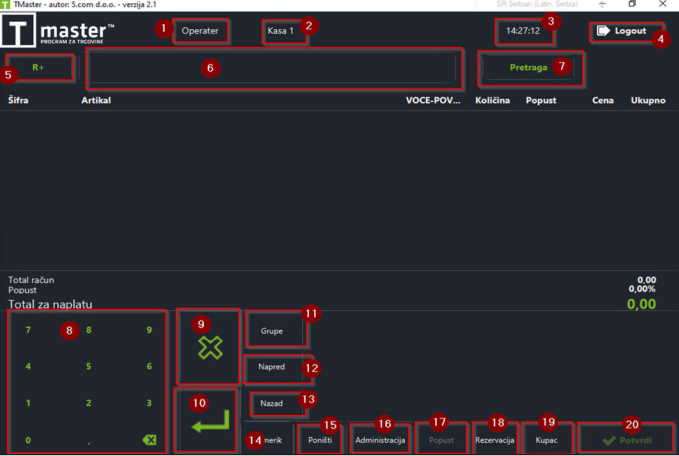Viewport: 679px width, 456px height.
Task: Click the keypad backspace icon
Action: 149,440
